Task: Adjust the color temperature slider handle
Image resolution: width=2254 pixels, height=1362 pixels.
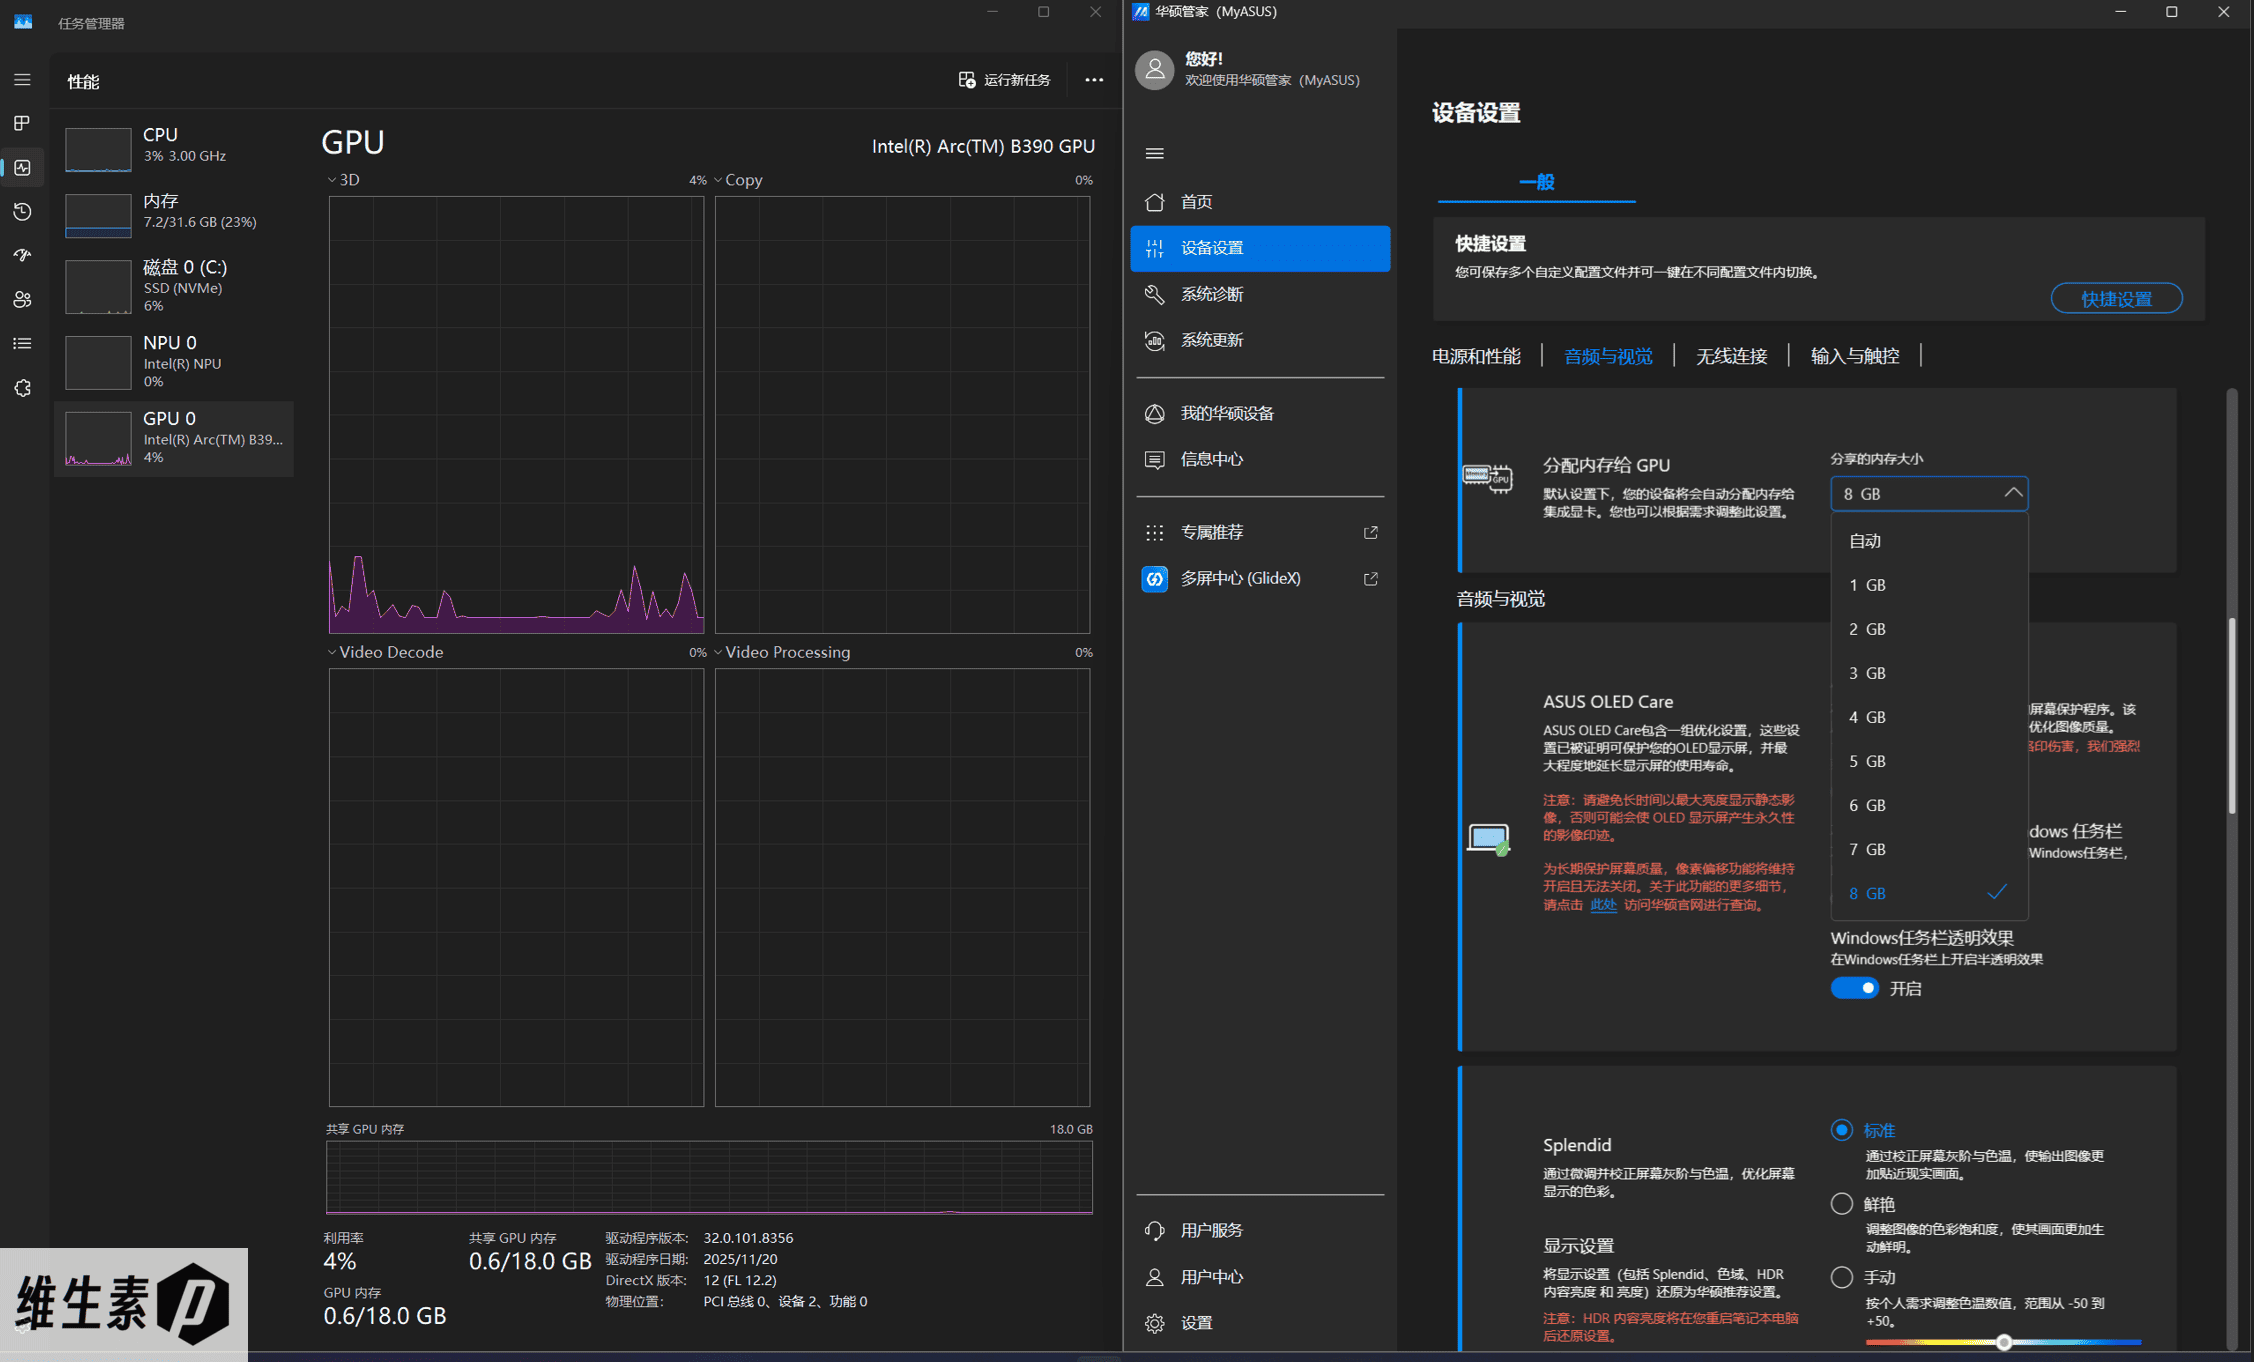Action: pyautogui.click(x=2003, y=1342)
